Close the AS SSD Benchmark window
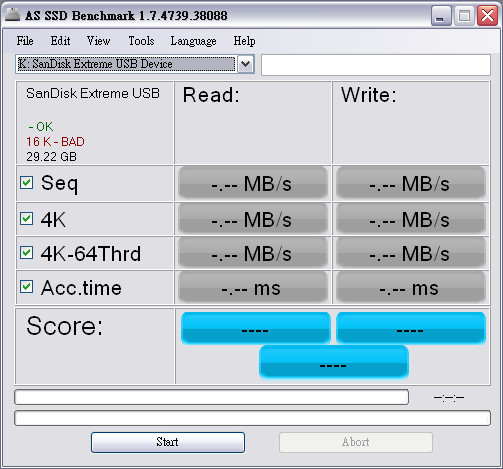The height and width of the screenshot is (469, 503). click(487, 15)
